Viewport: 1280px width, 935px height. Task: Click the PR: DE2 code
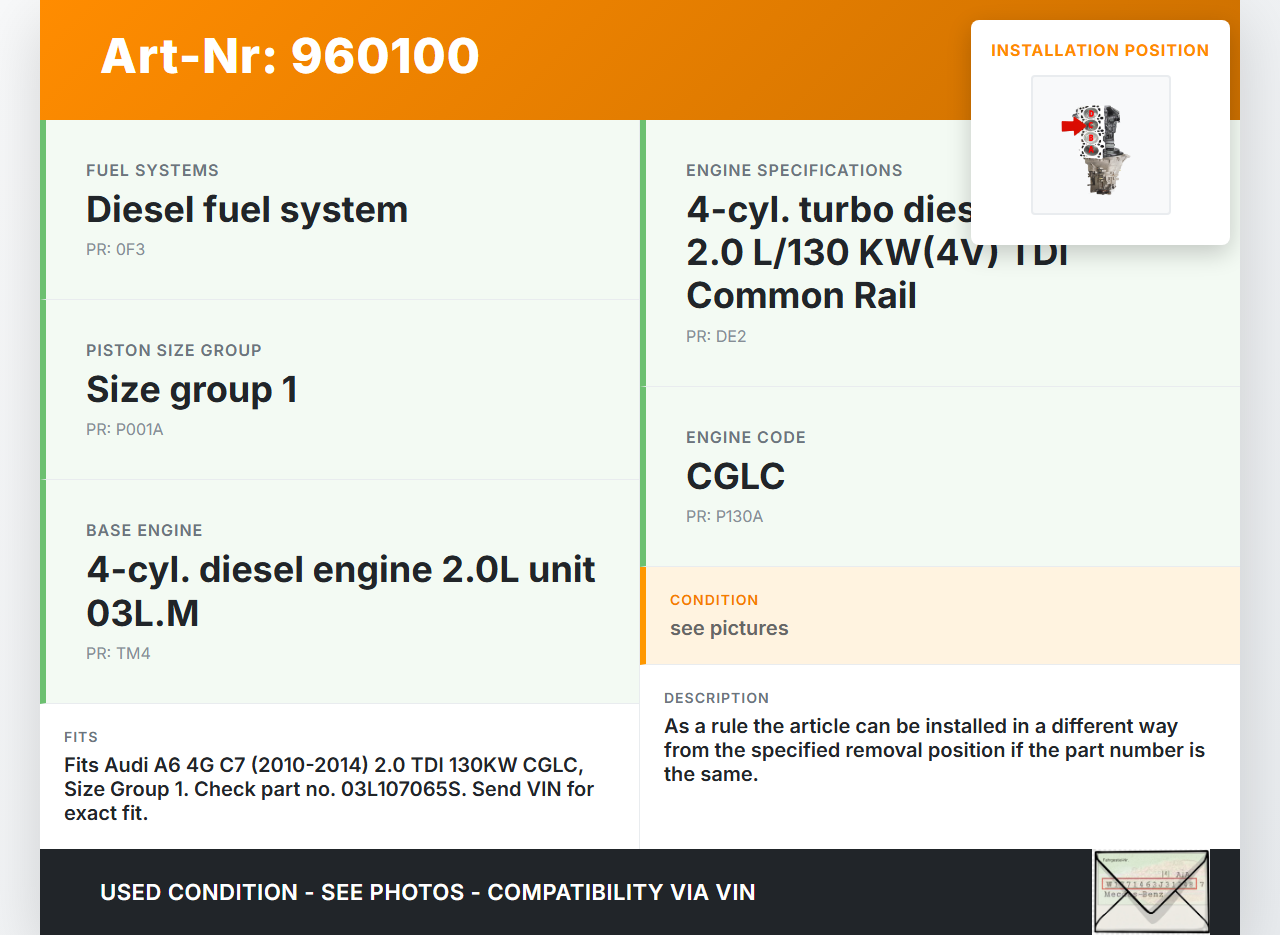click(716, 336)
